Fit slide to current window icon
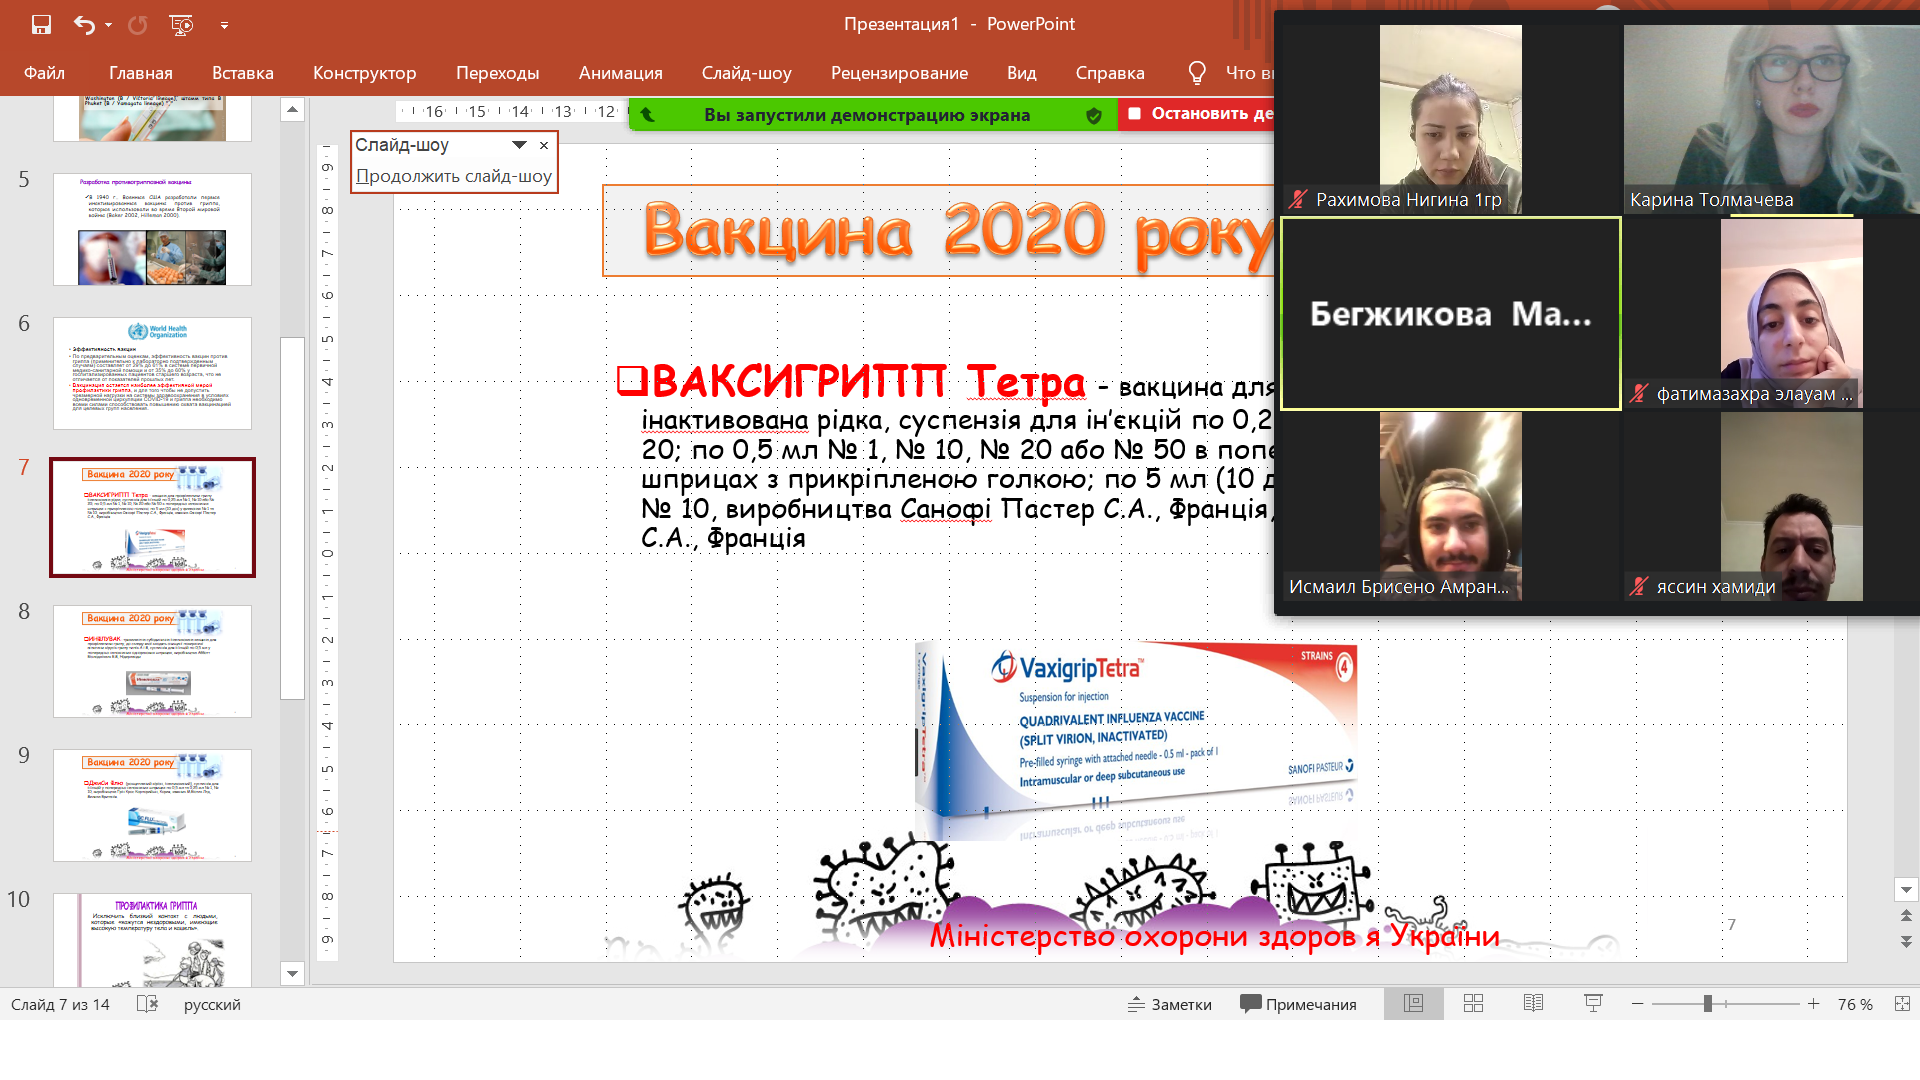 1902,1003
